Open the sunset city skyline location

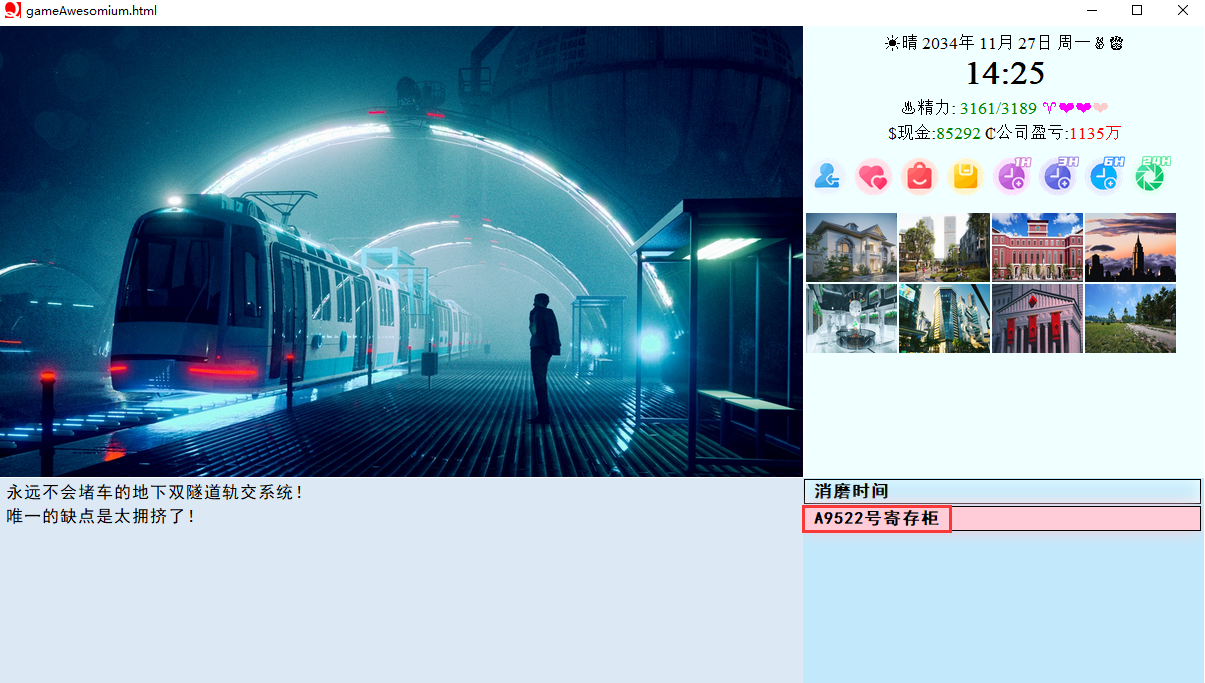point(1130,247)
